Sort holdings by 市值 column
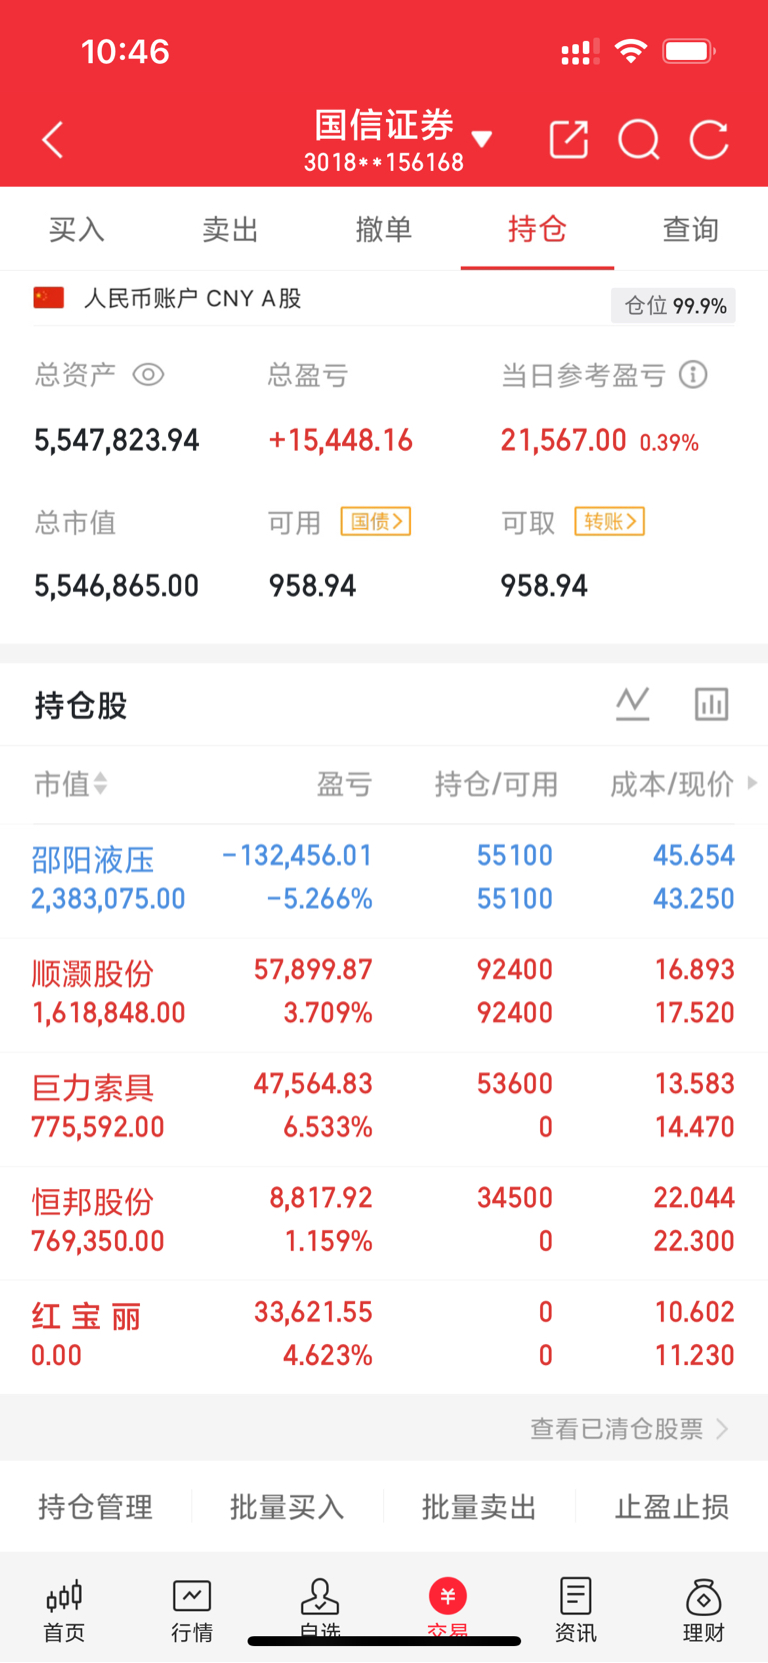This screenshot has width=768, height=1663. pyautogui.click(x=70, y=784)
